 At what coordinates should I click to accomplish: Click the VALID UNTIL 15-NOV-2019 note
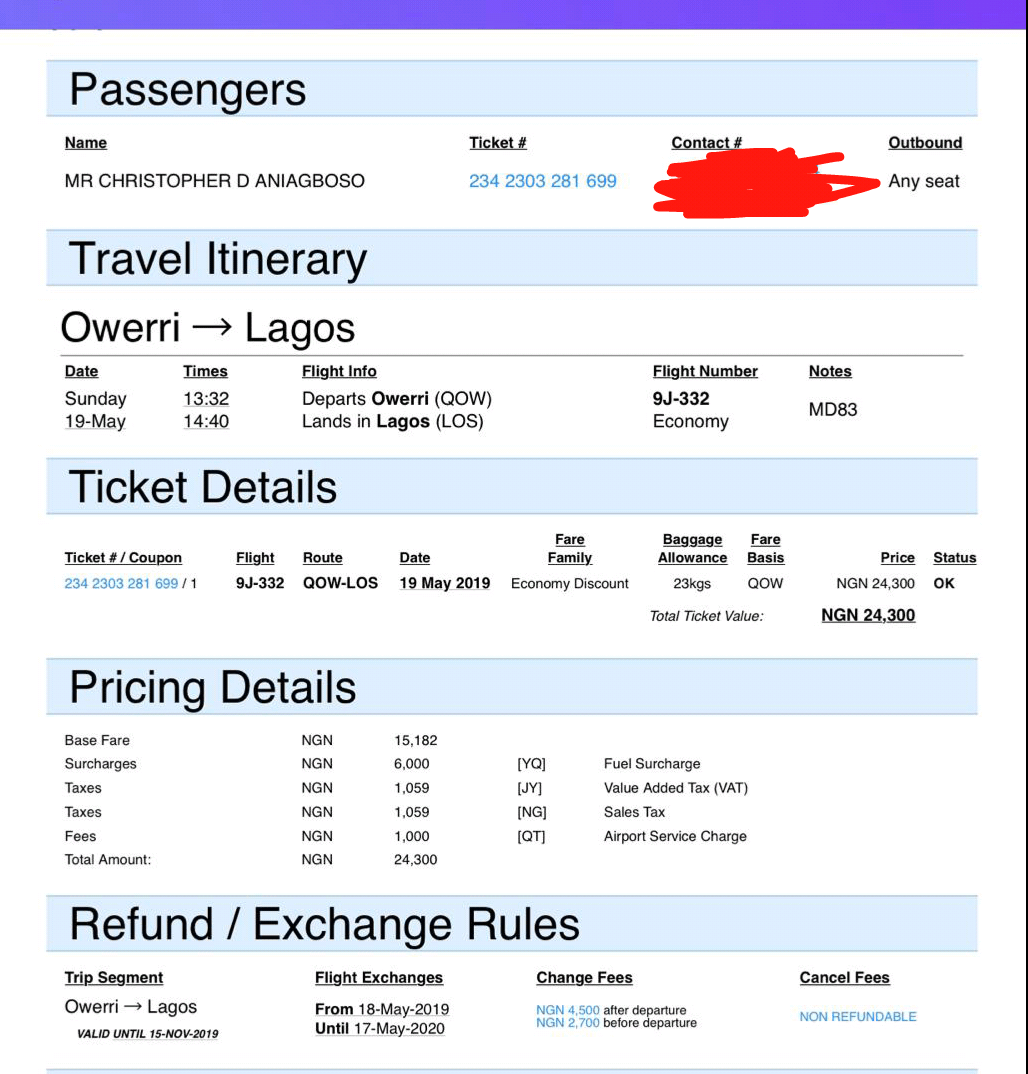click(x=147, y=1034)
